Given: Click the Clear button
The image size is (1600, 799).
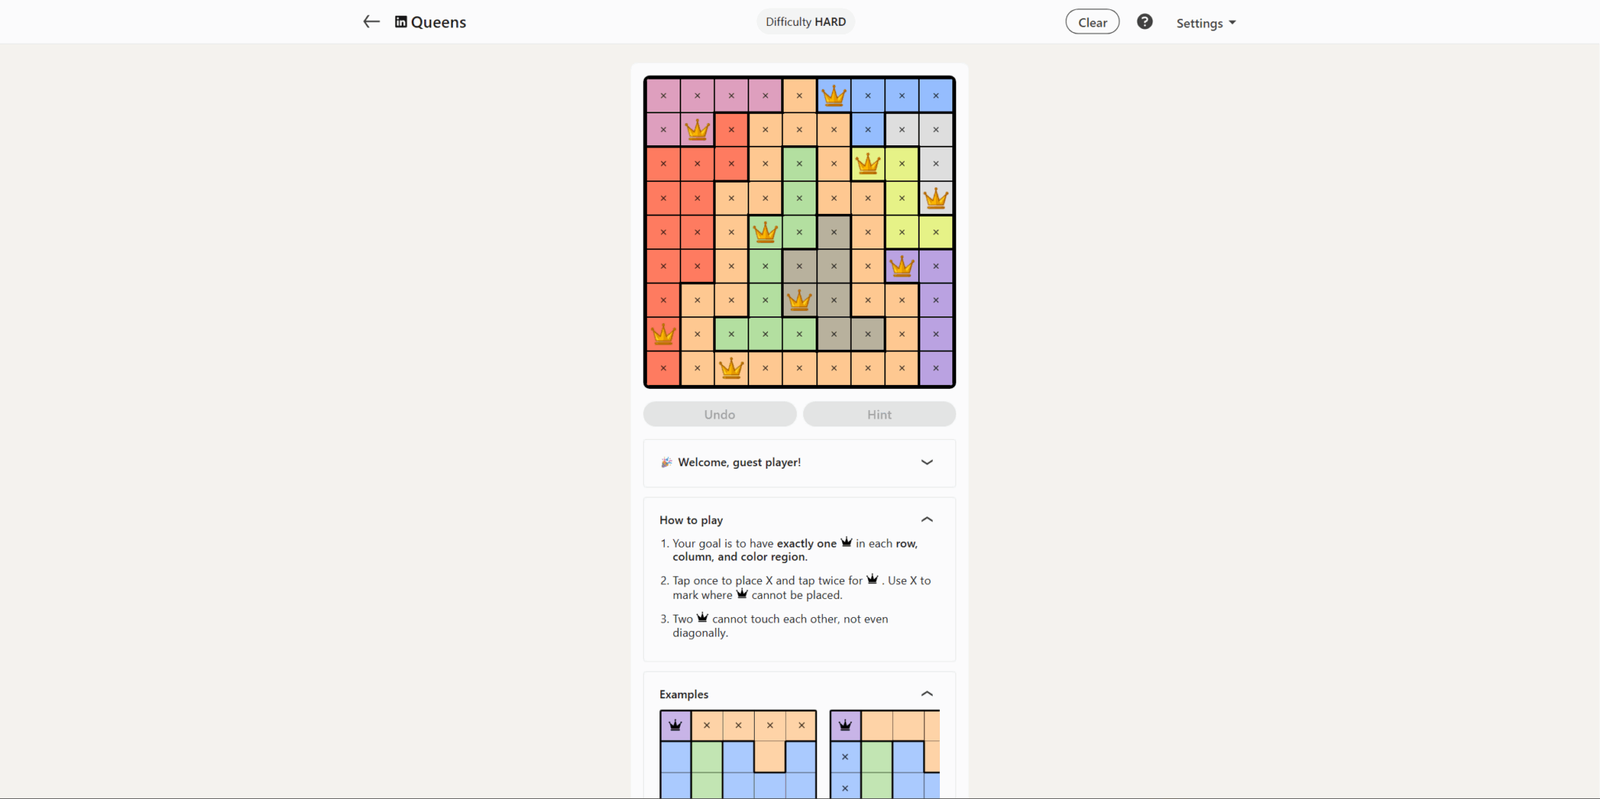Looking at the screenshot, I should pos(1092,21).
